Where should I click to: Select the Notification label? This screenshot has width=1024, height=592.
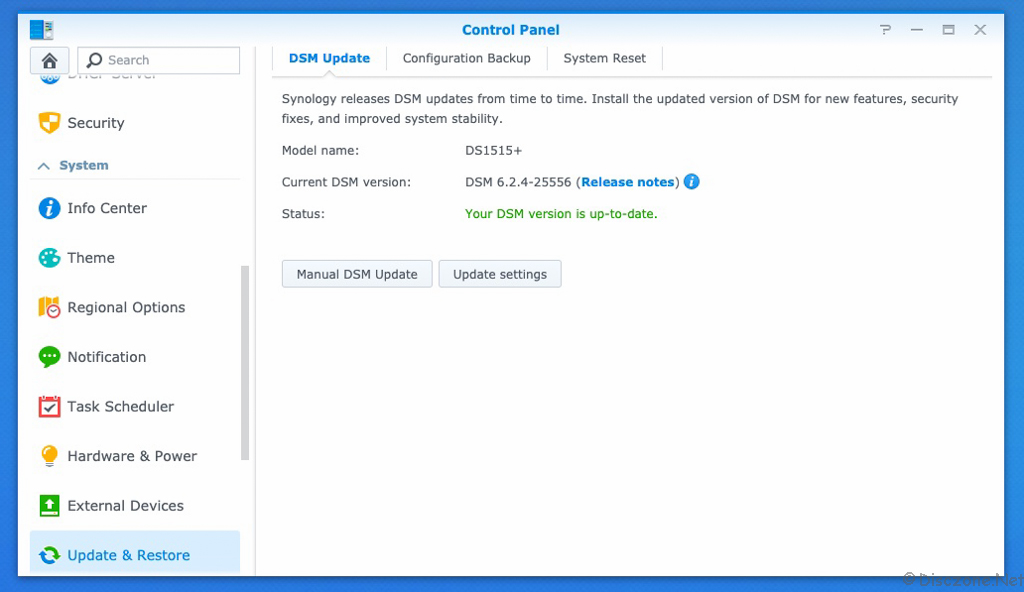pos(106,357)
